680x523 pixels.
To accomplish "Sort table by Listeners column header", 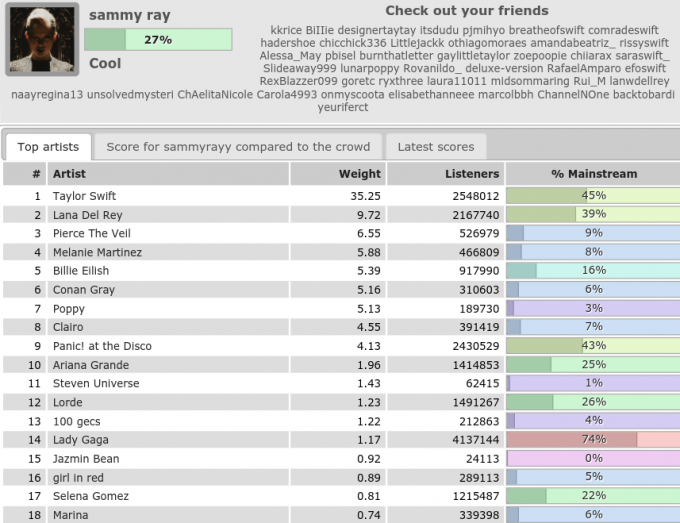I will 445,174.
